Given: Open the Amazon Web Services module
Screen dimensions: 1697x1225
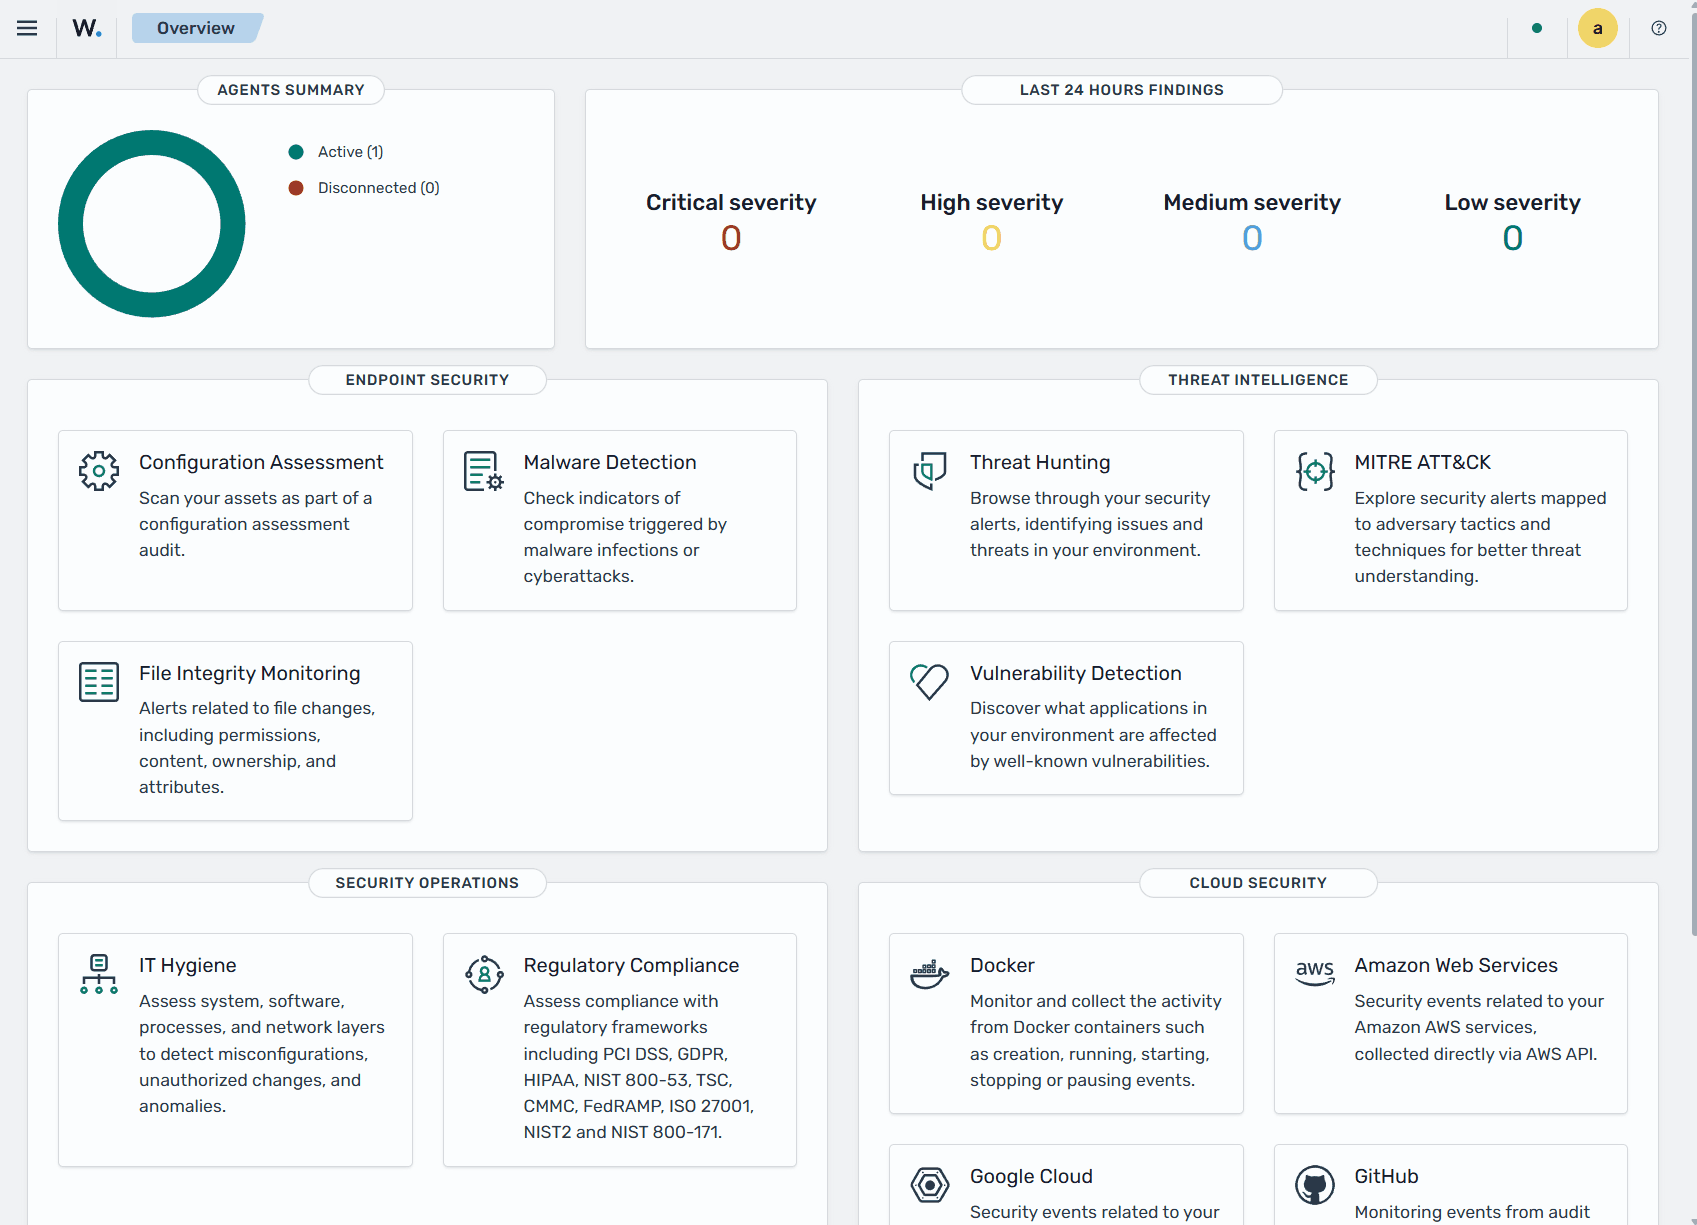Looking at the screenshot, I should pos(1451,1023).
